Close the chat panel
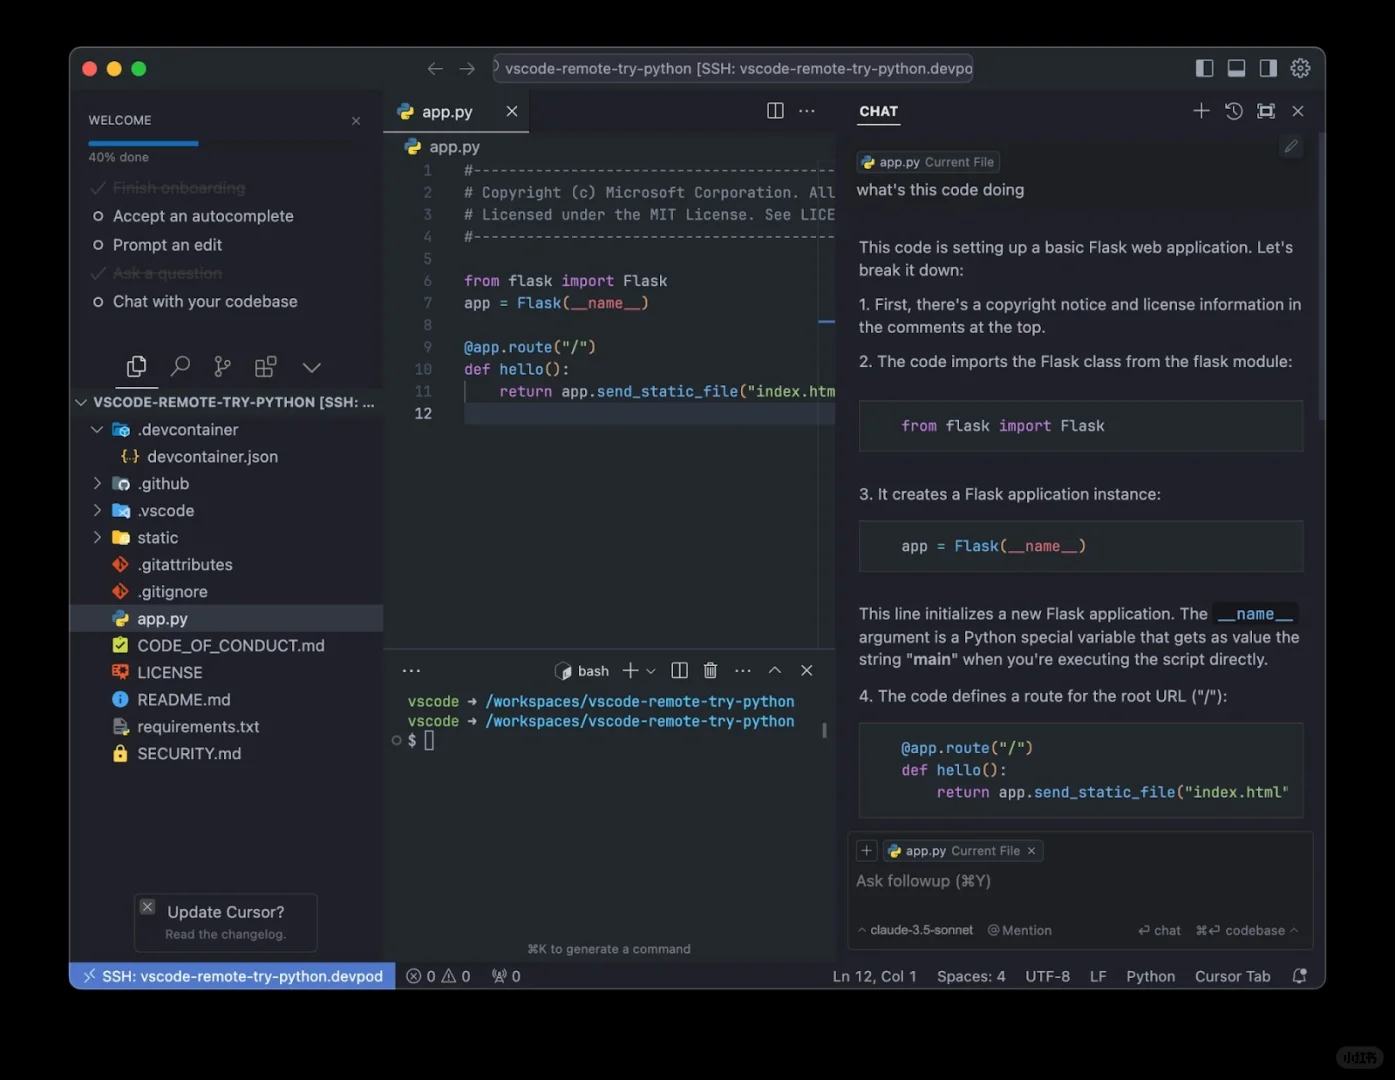The width and height of the screenshot is (1395, 1080). pyautogui.click(x=1298, y=111)
